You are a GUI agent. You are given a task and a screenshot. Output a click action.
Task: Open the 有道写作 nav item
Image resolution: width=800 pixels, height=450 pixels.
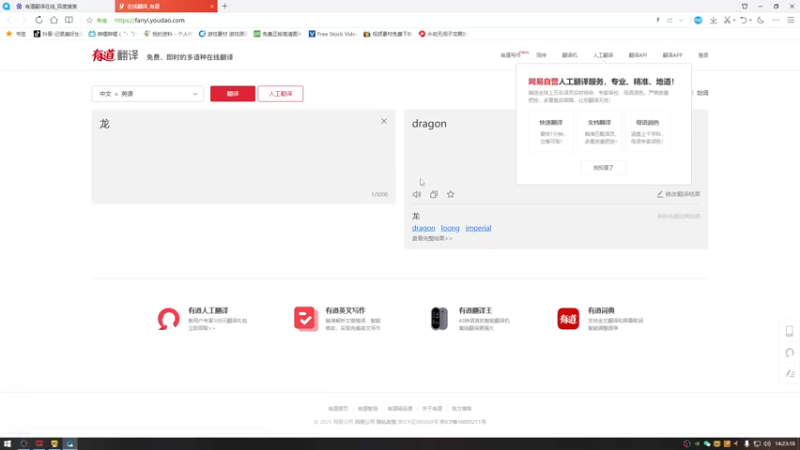point(510,55)
